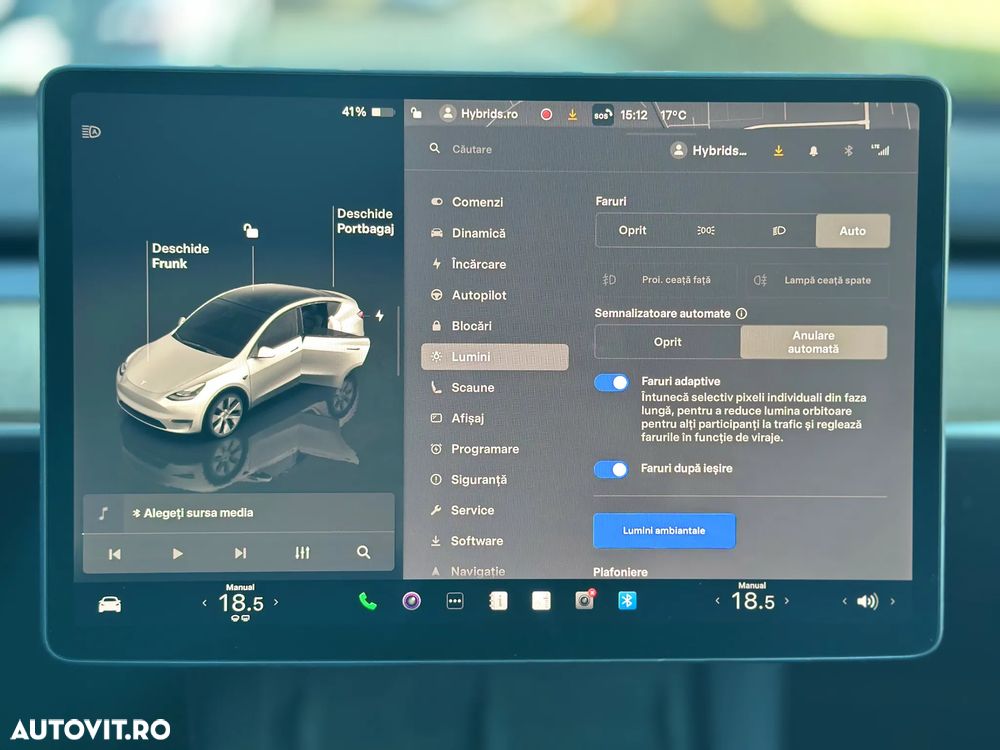Image resolution: width=1000 pixels, height=750 pixels.
Task: Toggle Lampă ceață spate rear fog
Action: pos(817,280)
